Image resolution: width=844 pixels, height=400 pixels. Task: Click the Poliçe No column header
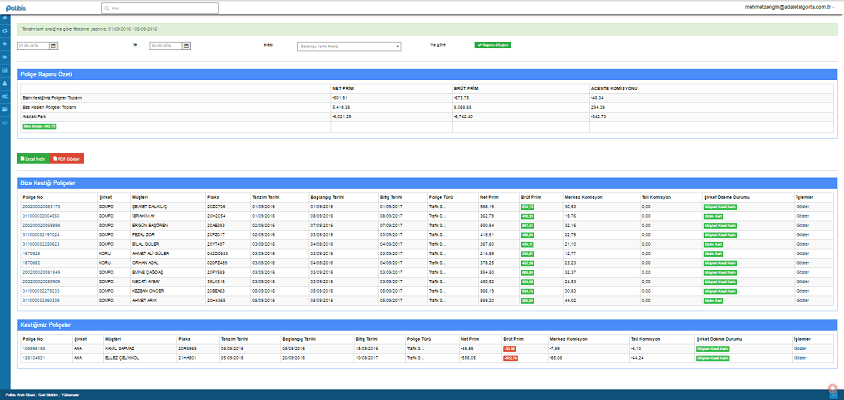pyautogui.click(x=31, y=197)
